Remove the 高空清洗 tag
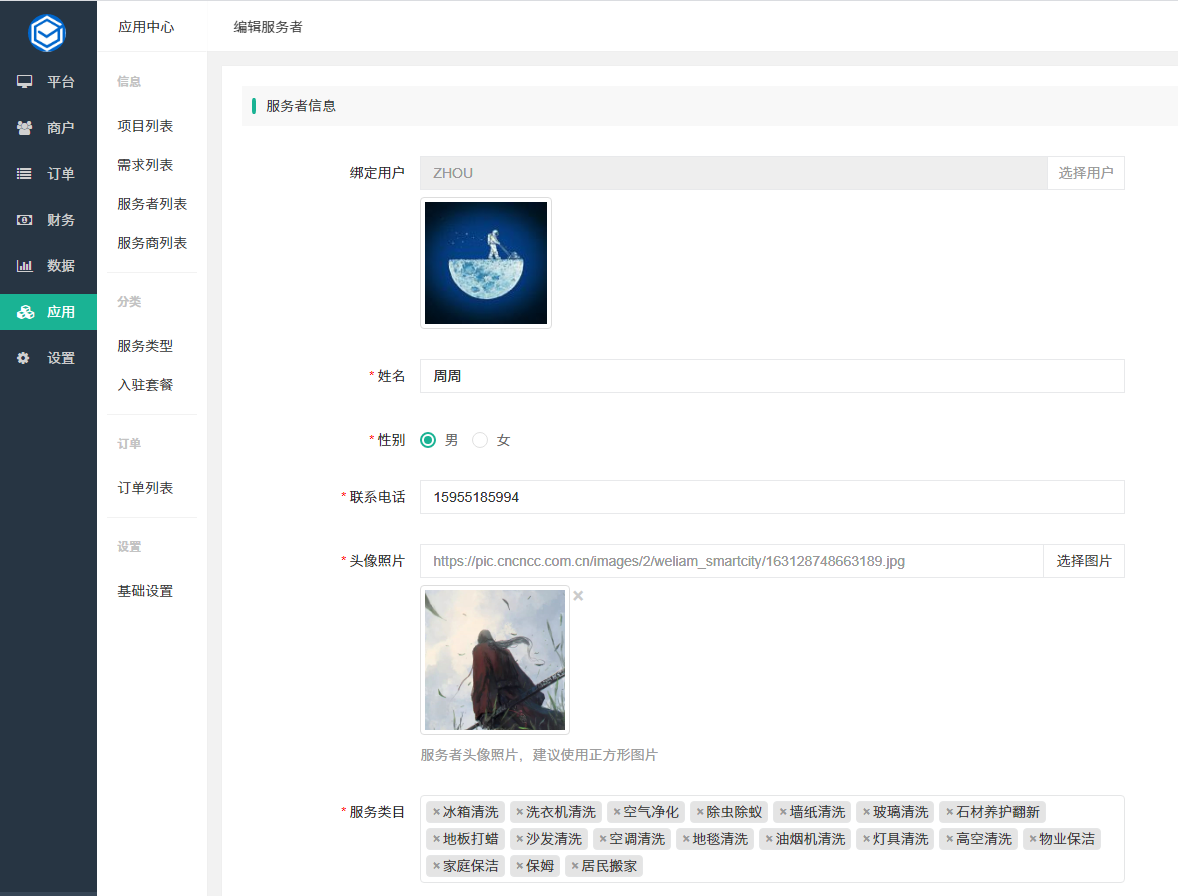 [x=950, y=839]
